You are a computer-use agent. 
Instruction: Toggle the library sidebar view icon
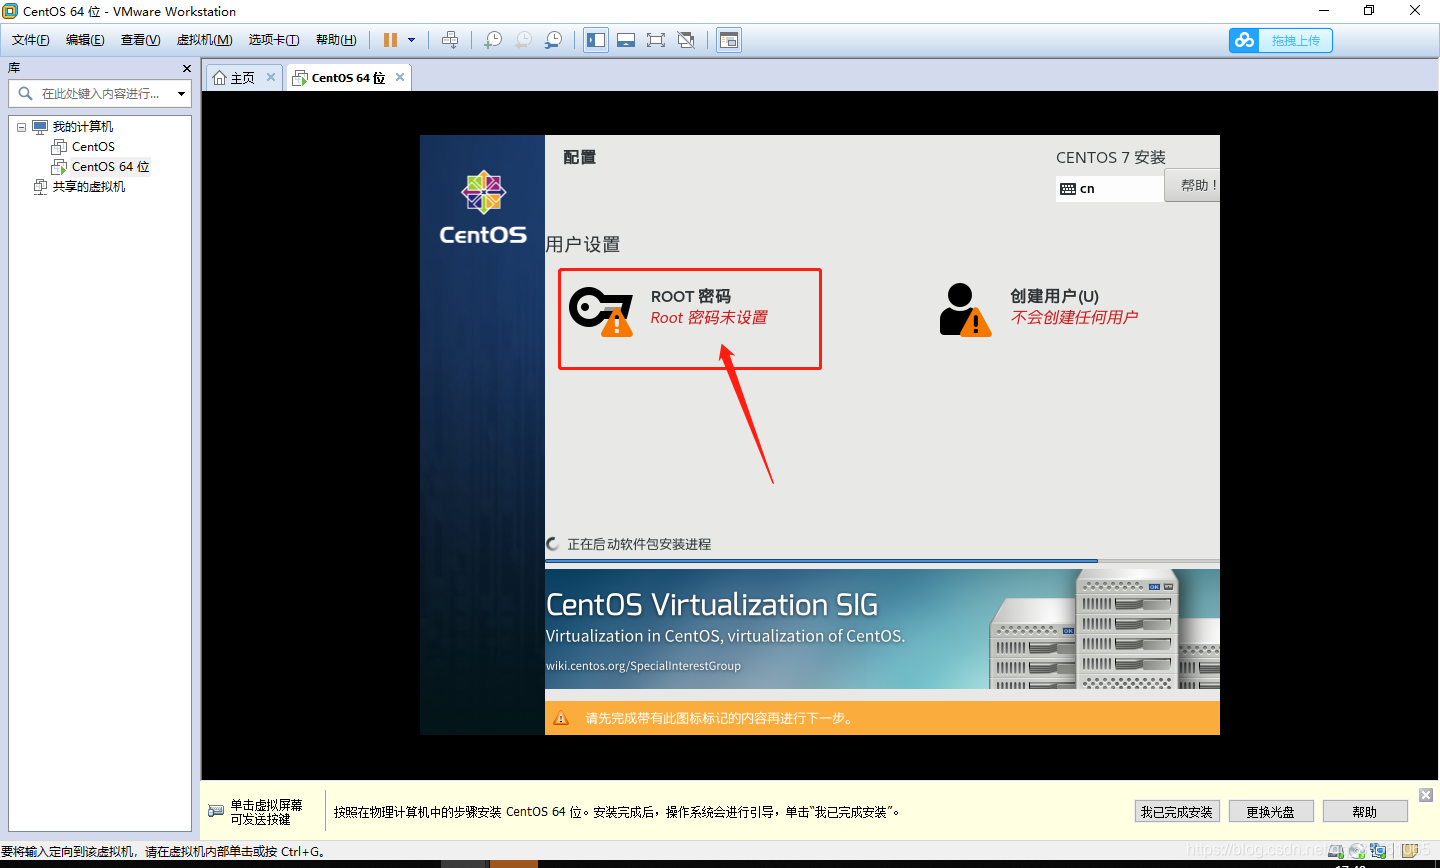click(596, 40)
